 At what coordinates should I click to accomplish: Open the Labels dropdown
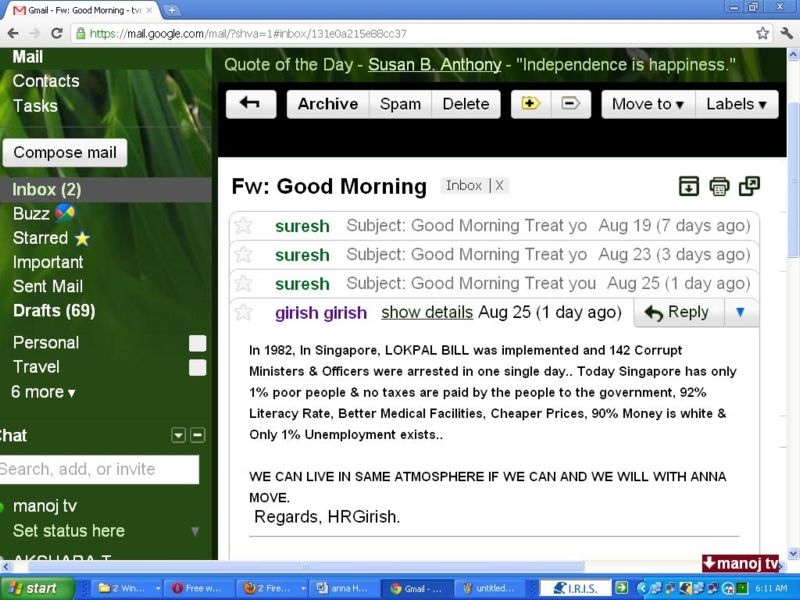pyautogui.click(x=736, y=104)
